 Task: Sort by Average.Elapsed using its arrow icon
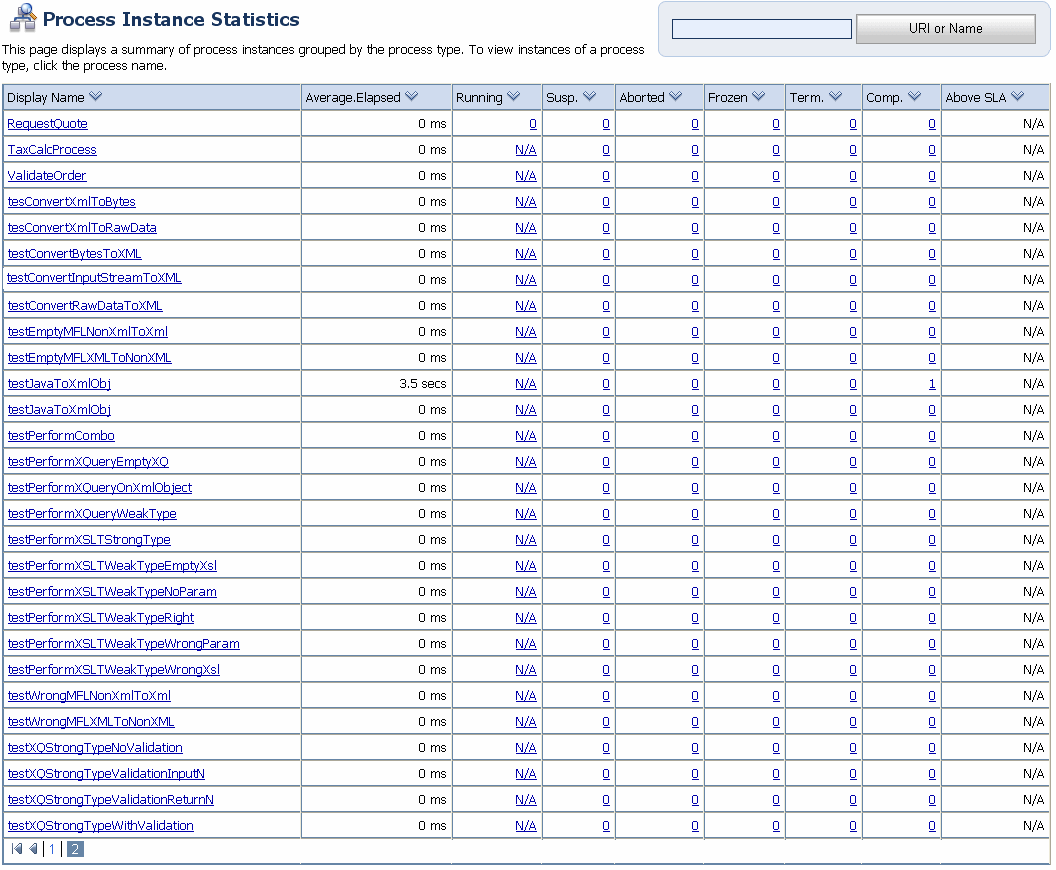(411, 96)
